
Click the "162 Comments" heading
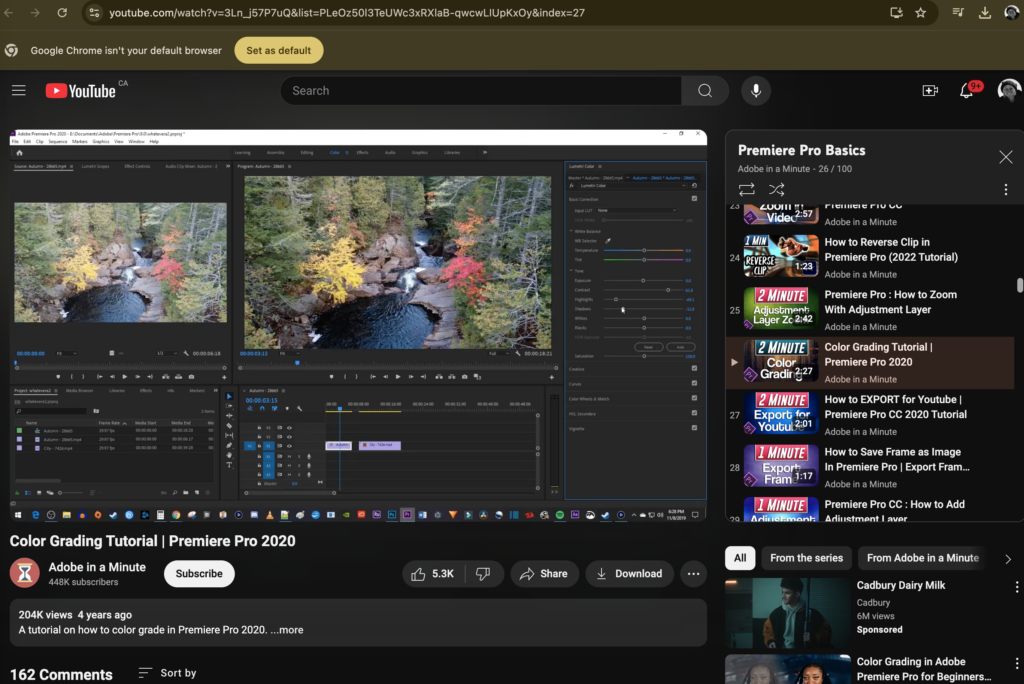coord(61,674)
